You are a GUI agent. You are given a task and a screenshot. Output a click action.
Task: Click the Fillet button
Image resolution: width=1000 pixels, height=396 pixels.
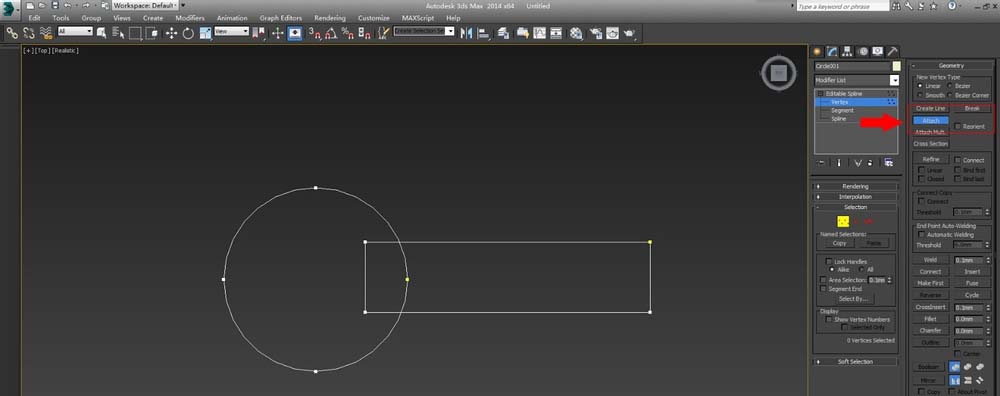tap(931, 318)
